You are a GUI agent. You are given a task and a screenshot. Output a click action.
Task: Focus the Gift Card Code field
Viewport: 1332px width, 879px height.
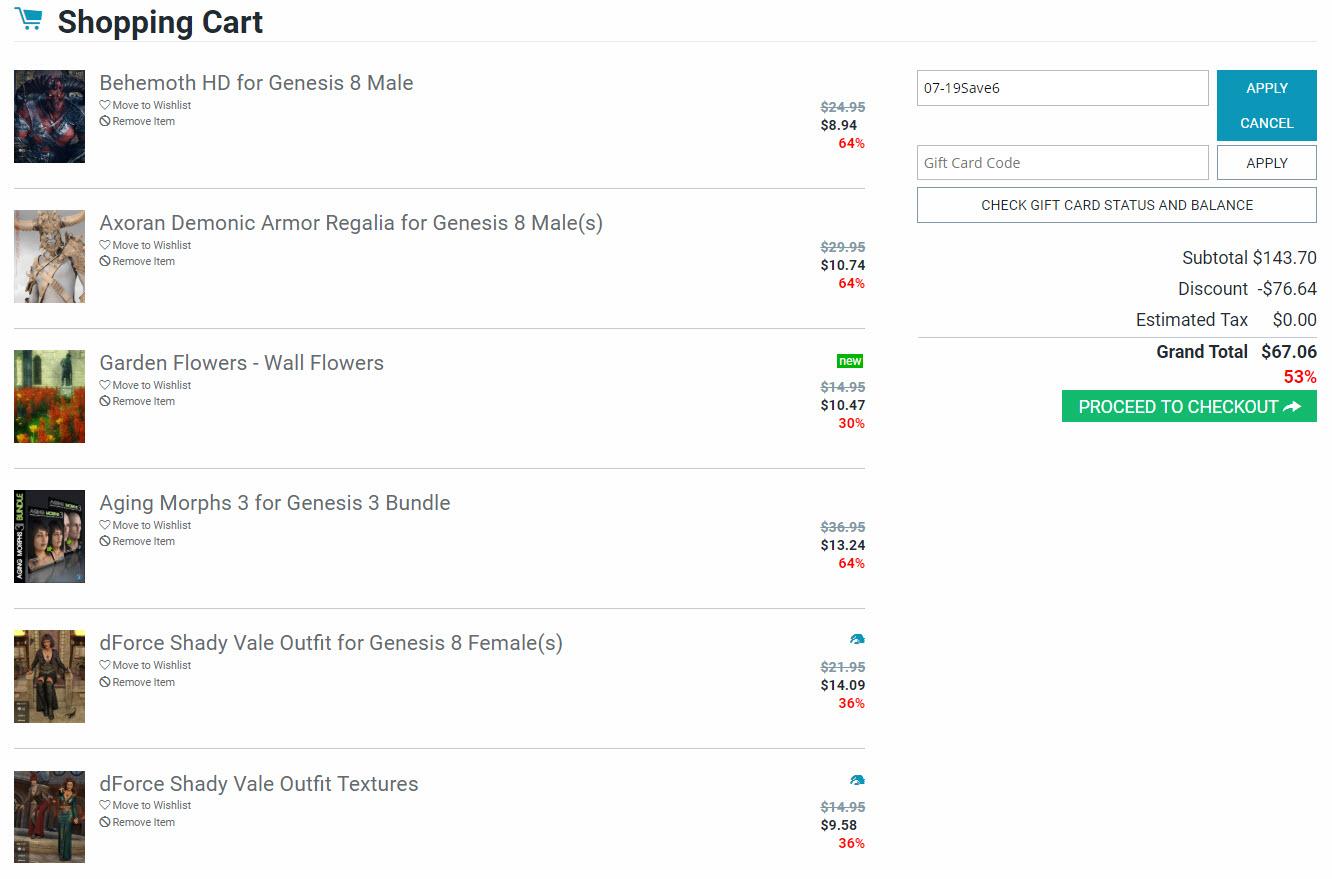tap(1062, 163)
